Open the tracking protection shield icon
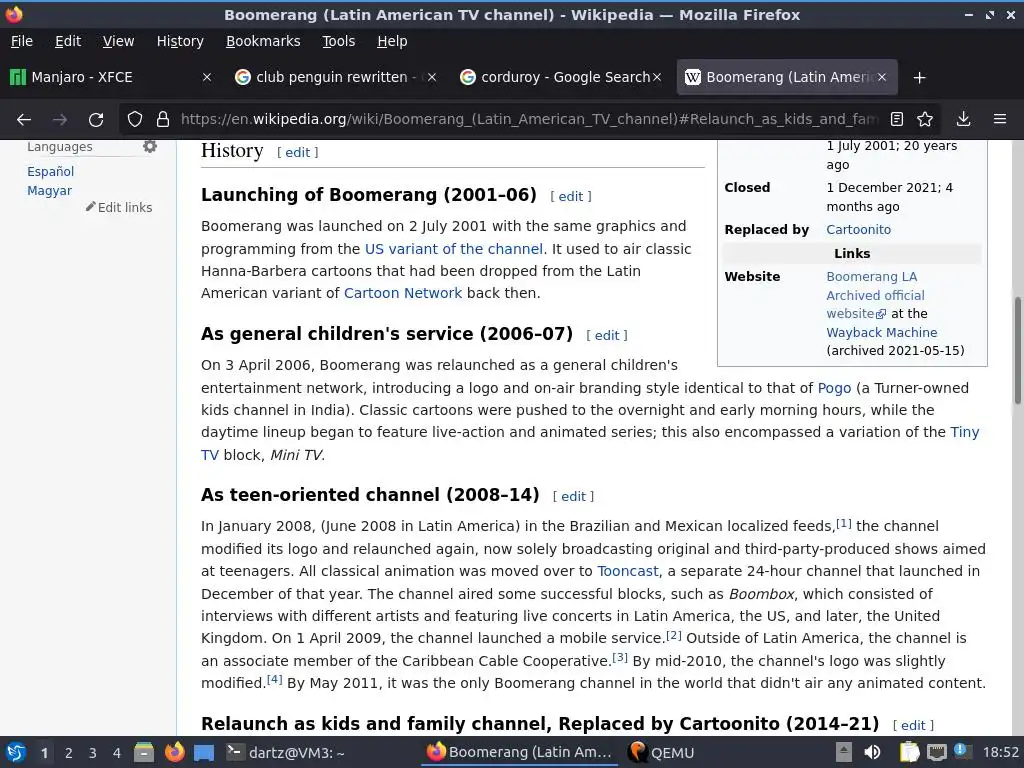1024x768 pixels. (x=135, y=119)
